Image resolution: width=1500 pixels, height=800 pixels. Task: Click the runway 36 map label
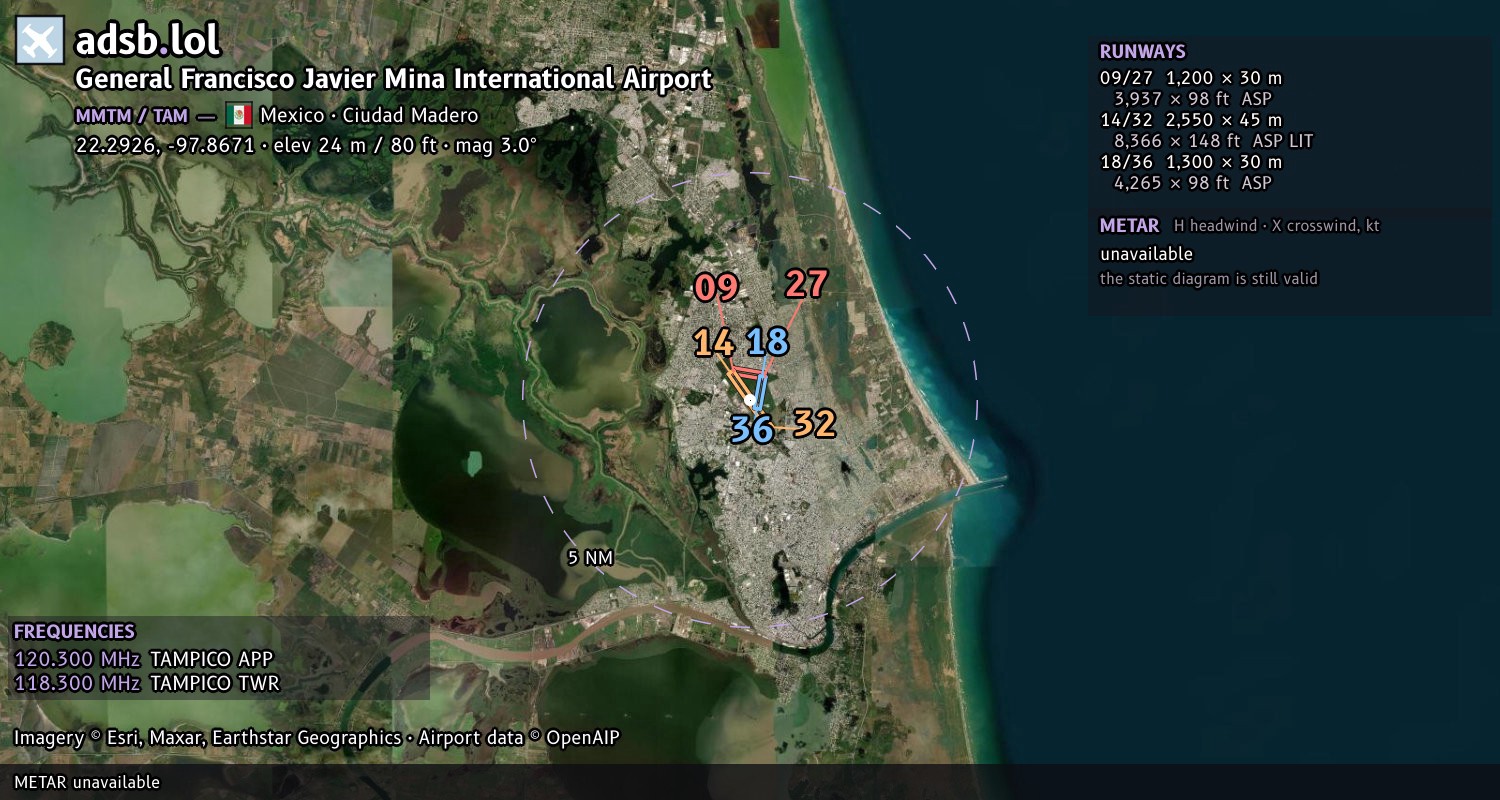click(752, 429)
